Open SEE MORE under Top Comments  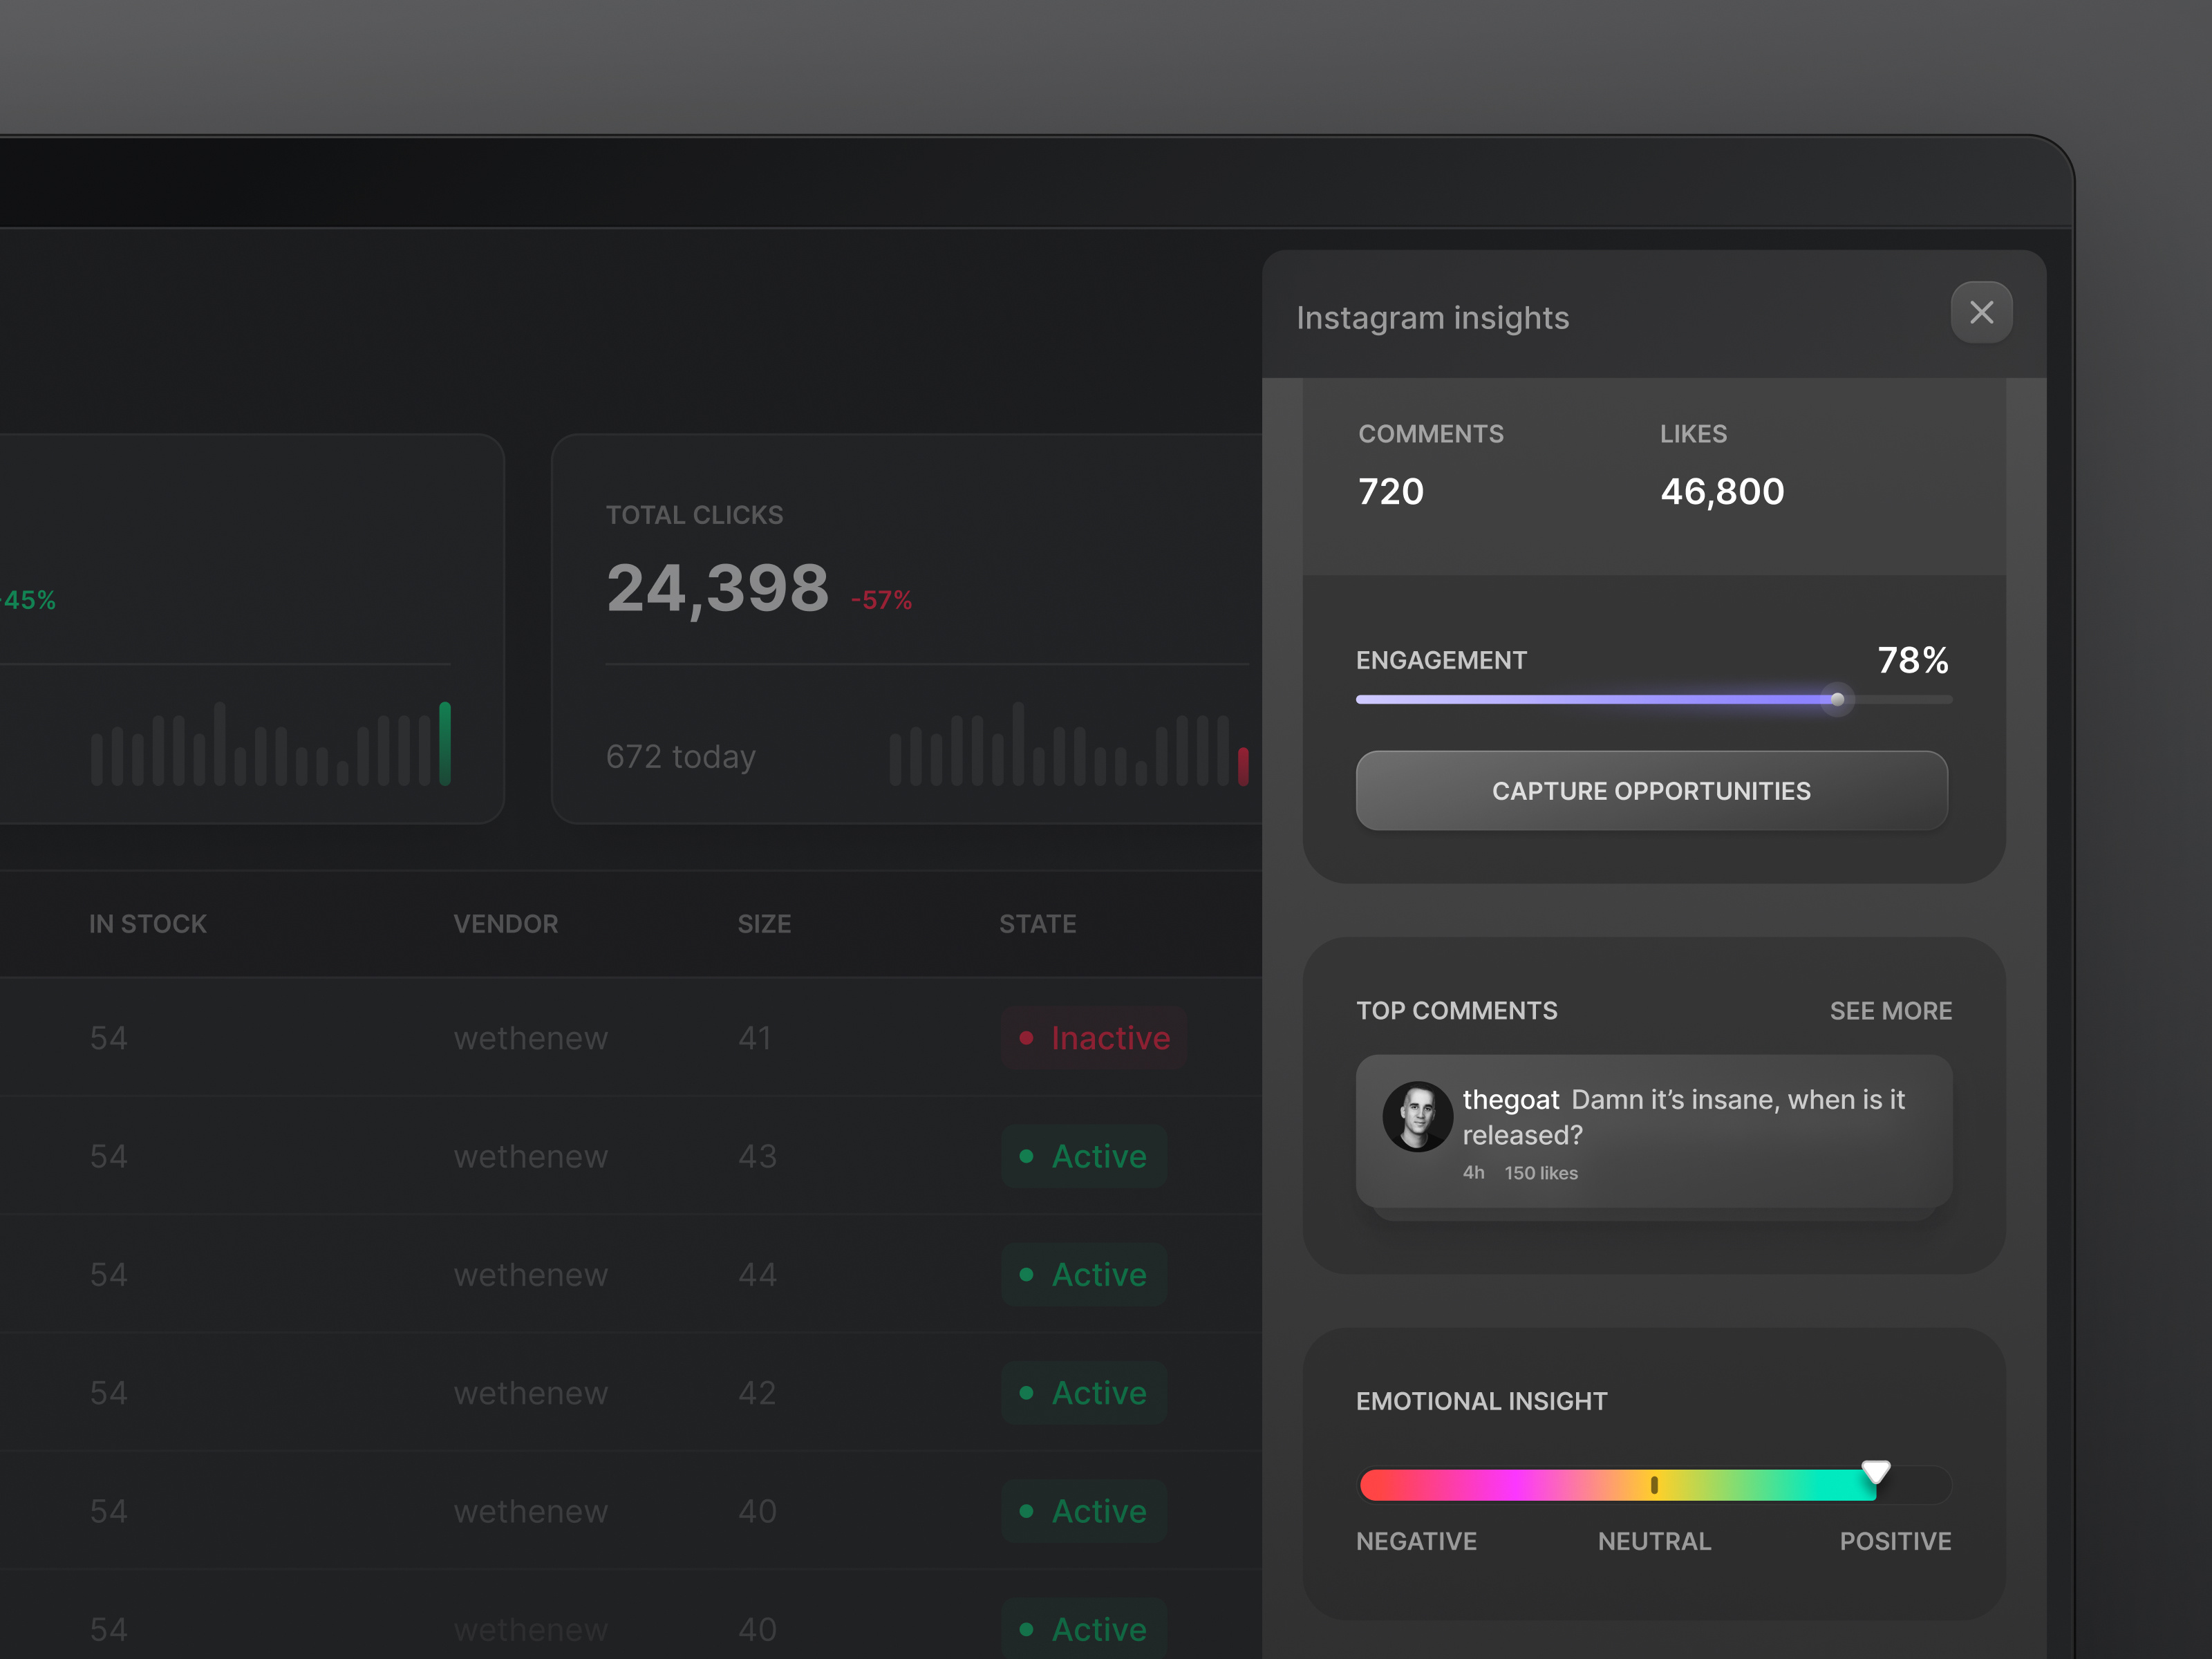pyautogui.click(x=1890, y=1011)
